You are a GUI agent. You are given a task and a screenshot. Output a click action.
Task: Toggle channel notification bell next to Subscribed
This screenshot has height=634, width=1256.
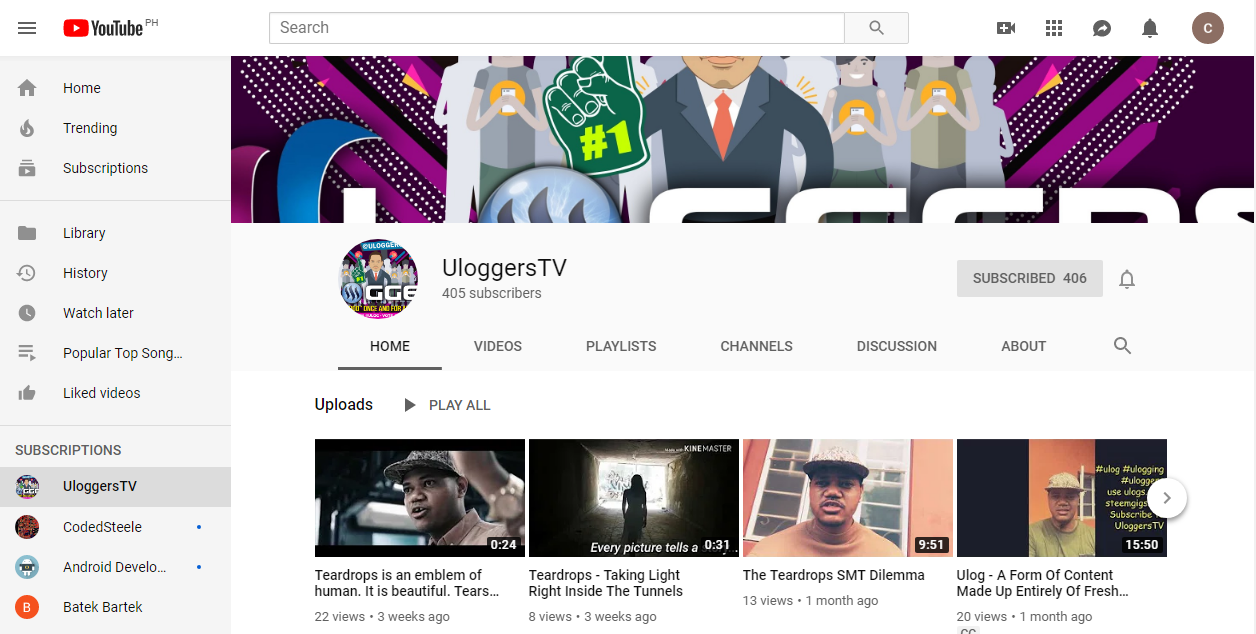(x=1127, y=279)
